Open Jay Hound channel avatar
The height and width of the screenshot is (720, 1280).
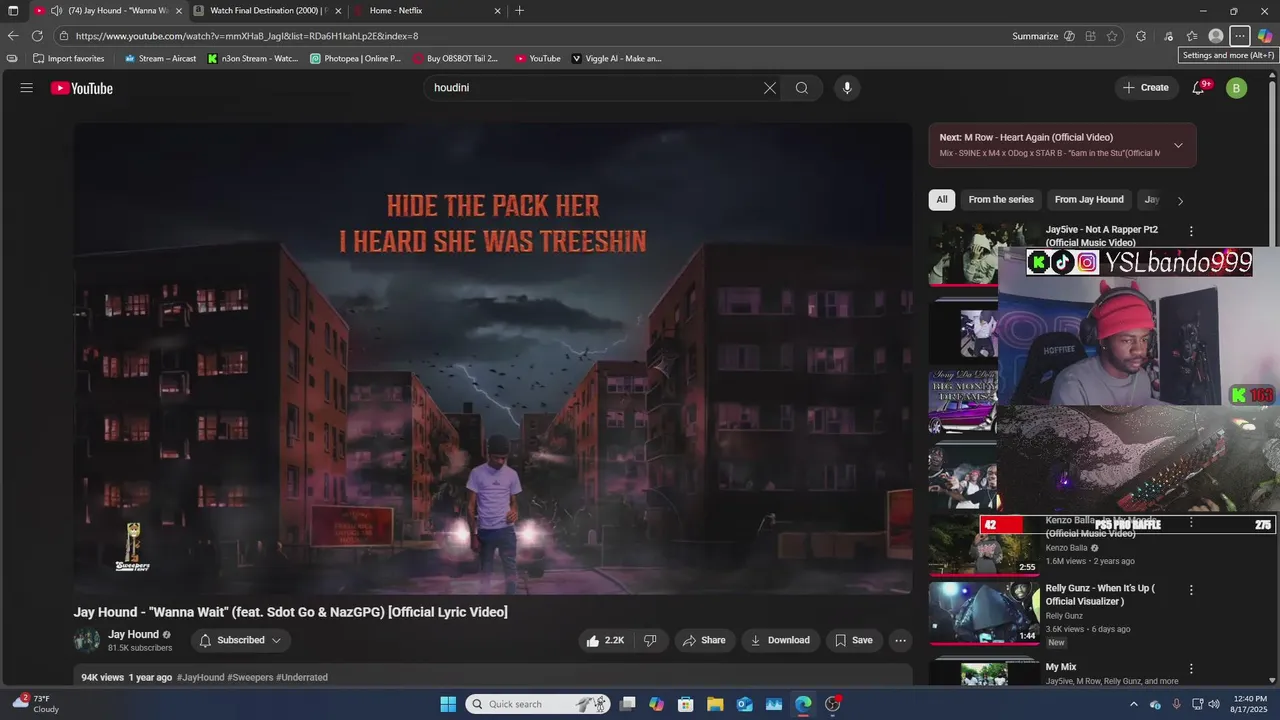click(86, 640)
